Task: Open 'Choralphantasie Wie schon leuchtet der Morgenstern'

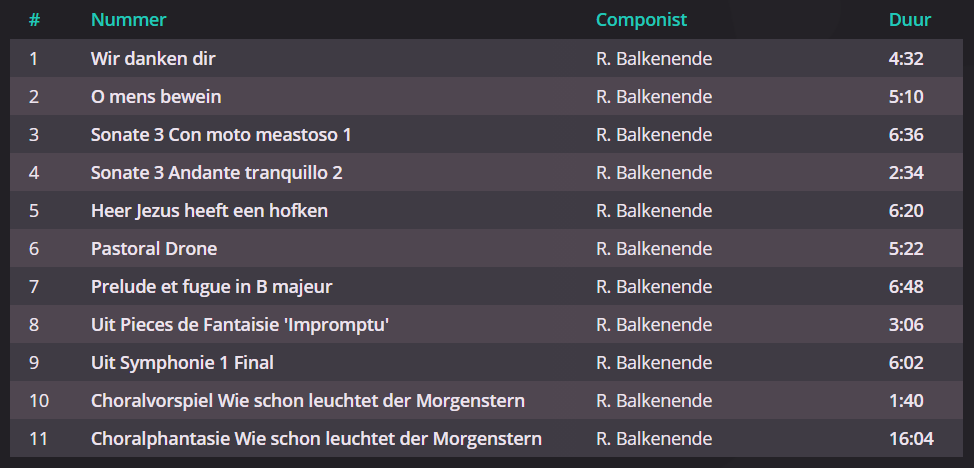Action: click(x=486, y=438)
